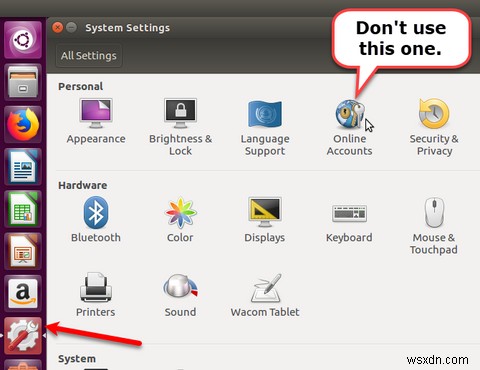480x370 pixels.
Task: Click the All Settings button
Action: 89,55
